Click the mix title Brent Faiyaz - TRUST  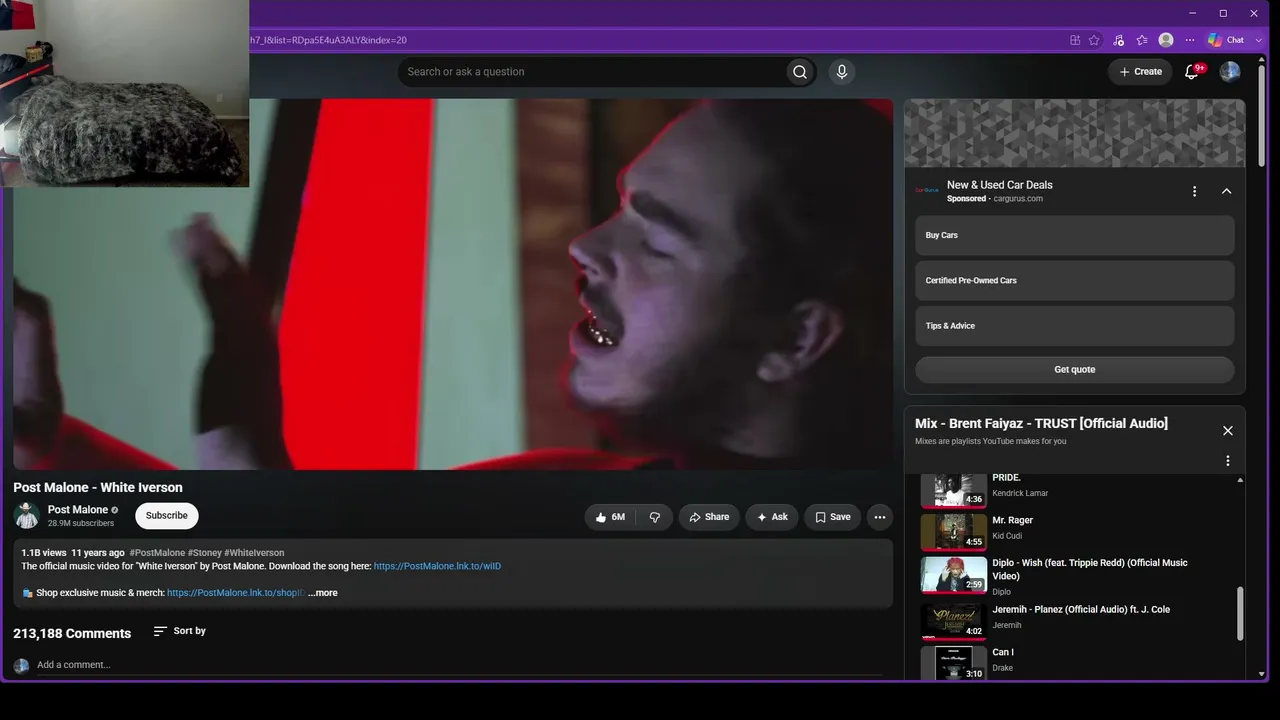(1041, 424)
